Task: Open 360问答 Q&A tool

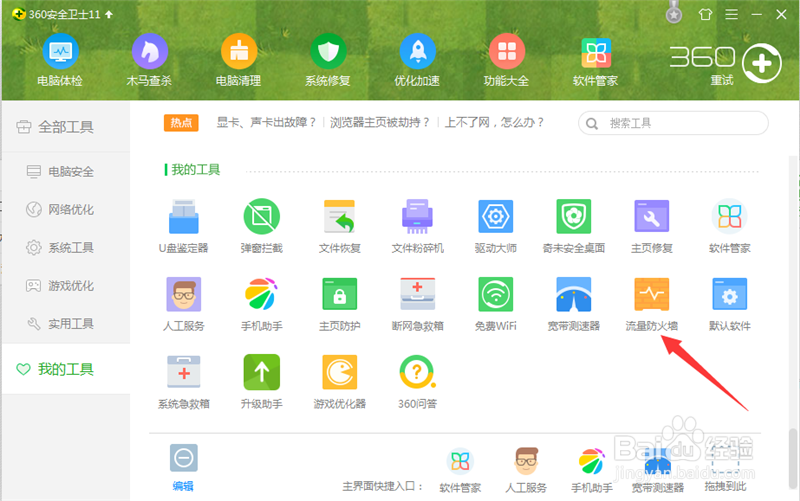Action: [417, 382]
